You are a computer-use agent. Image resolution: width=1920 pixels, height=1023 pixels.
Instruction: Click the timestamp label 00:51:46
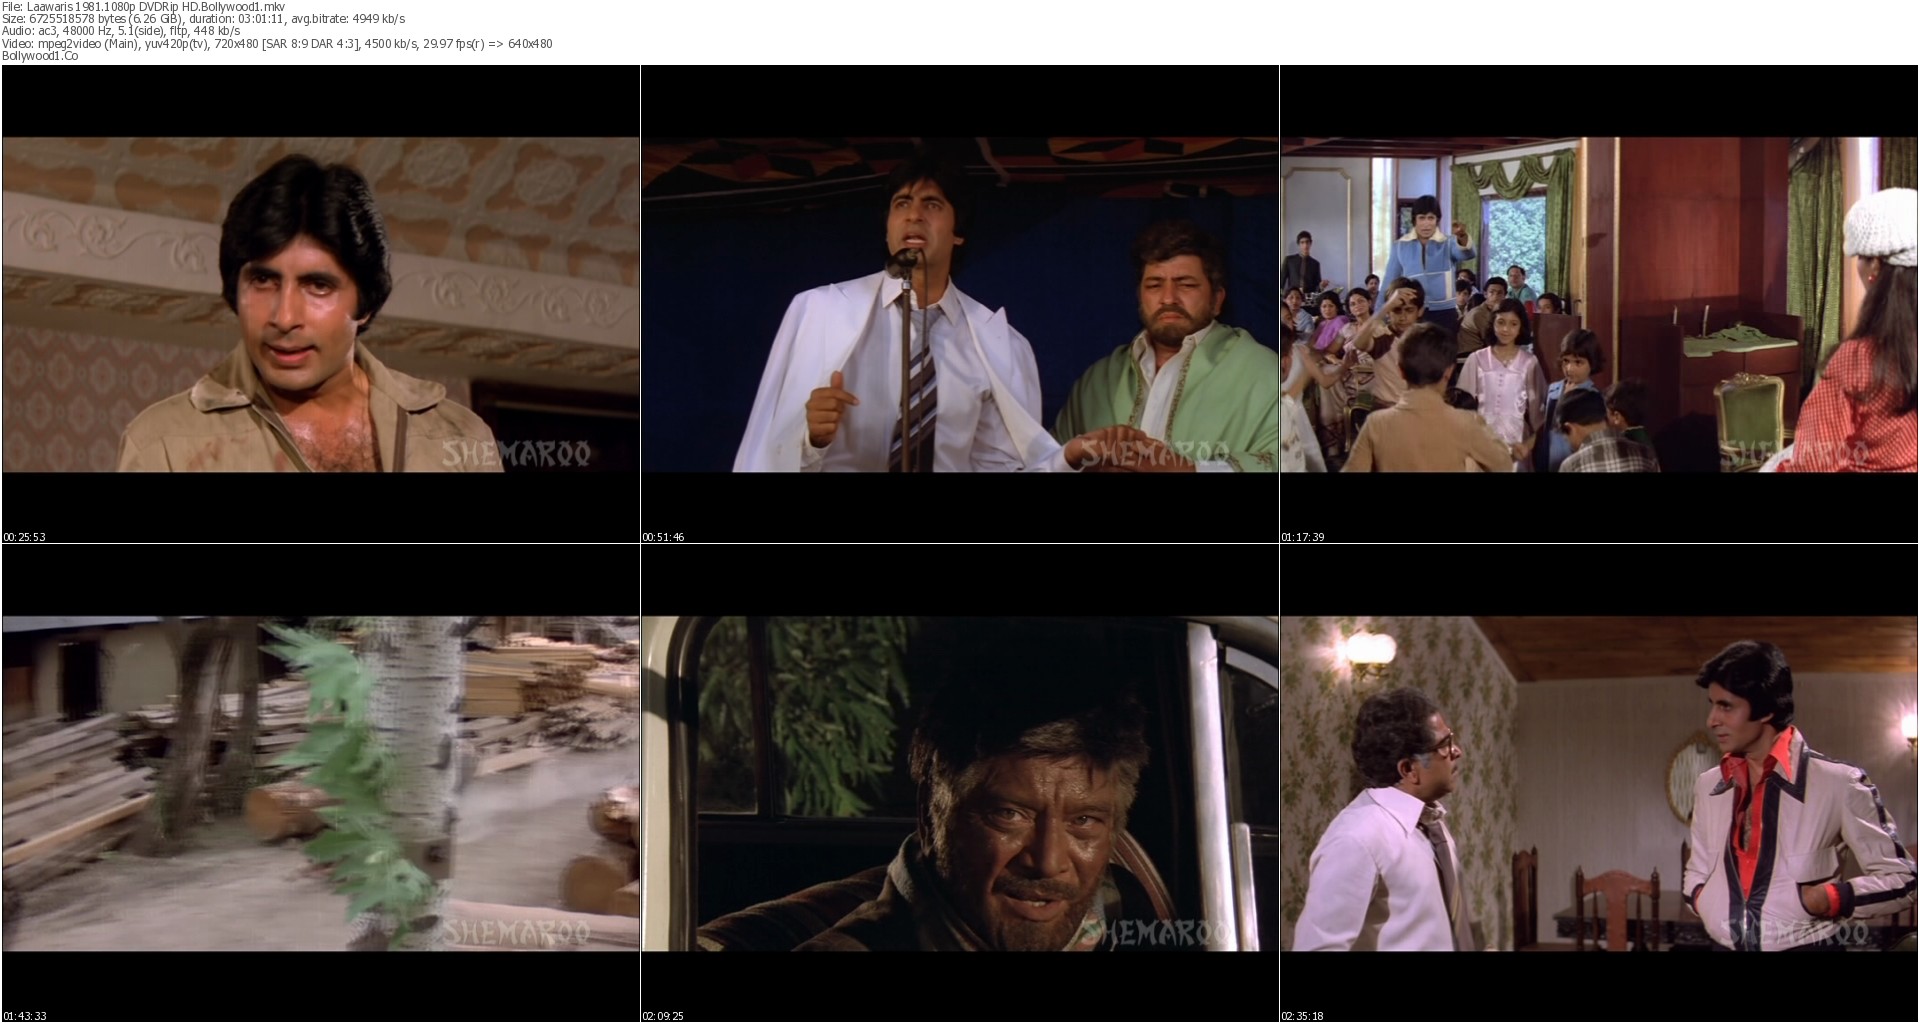click(x=663, y=537)
